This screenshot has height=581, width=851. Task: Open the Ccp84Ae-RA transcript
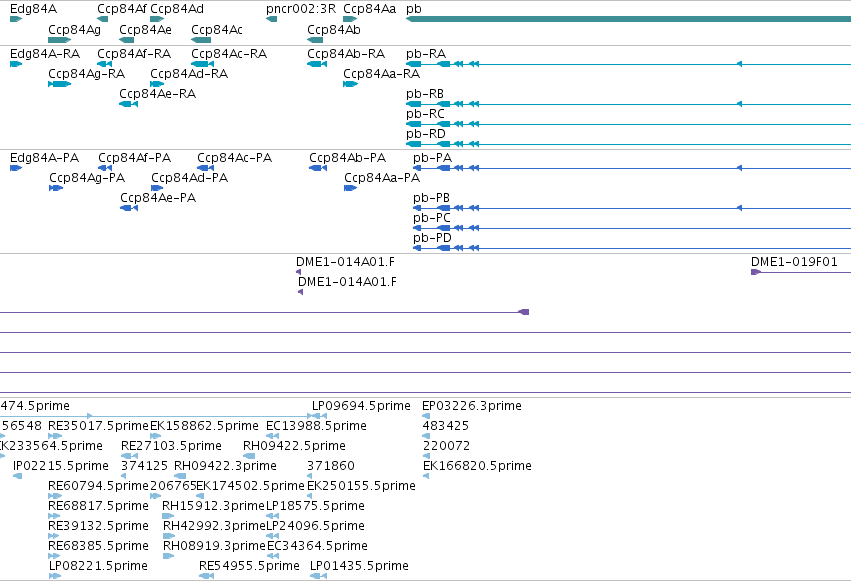129,104
